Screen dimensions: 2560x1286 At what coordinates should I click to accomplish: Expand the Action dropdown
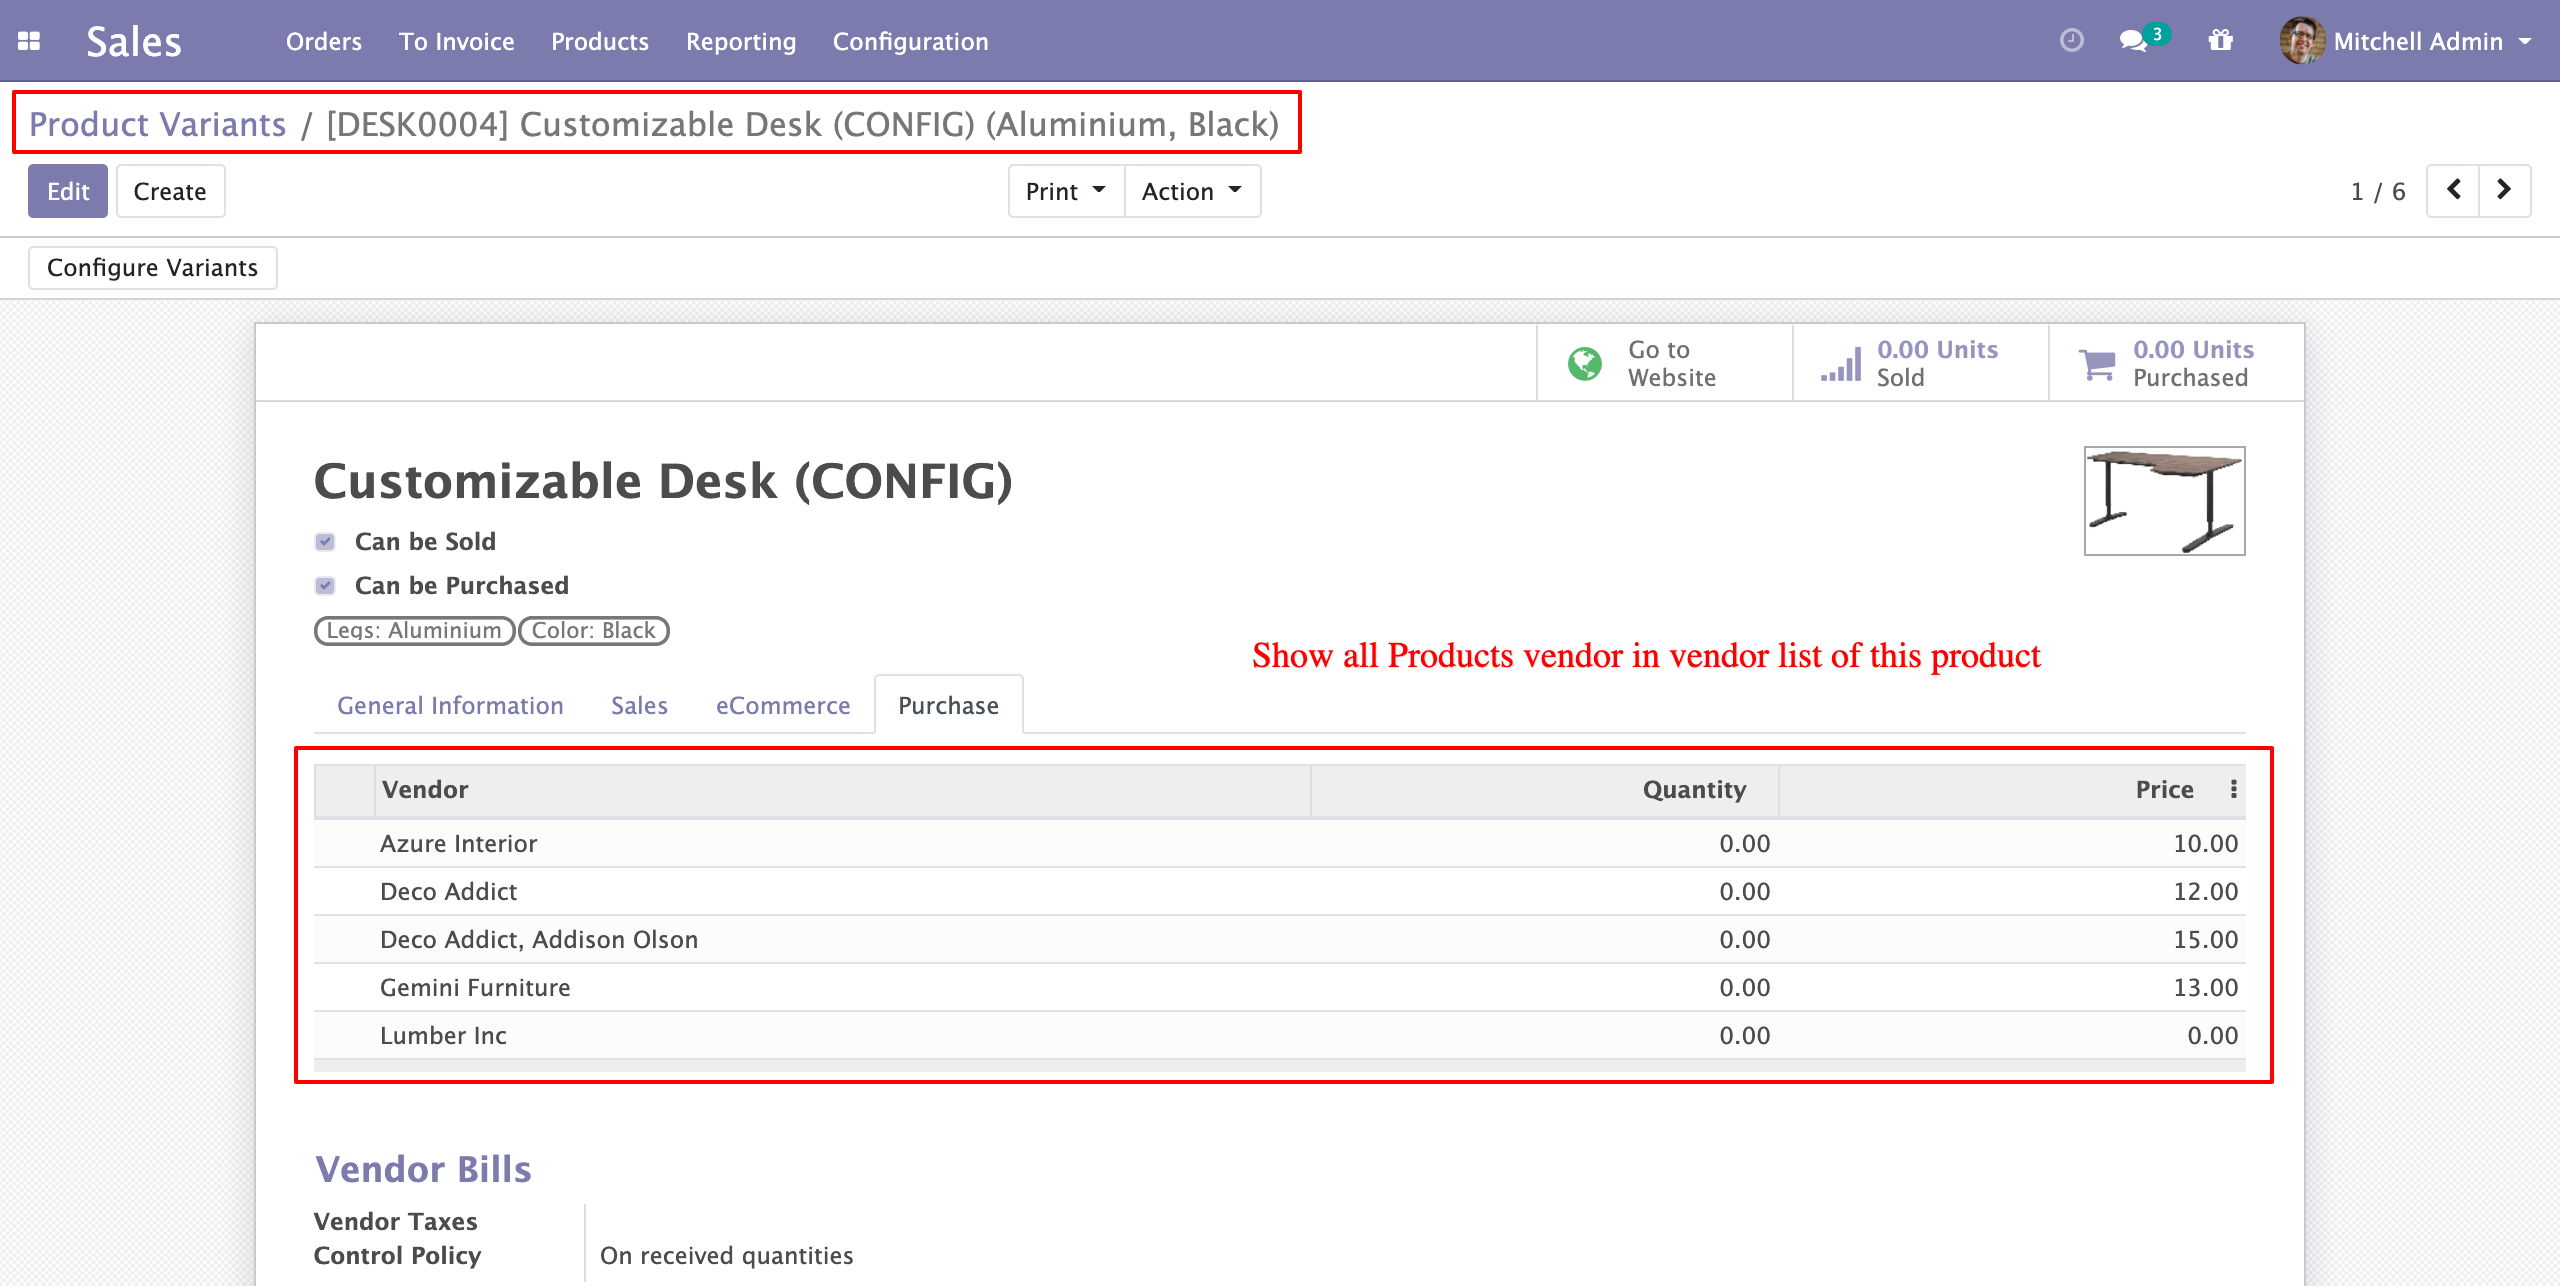[x=1191, y=191]
